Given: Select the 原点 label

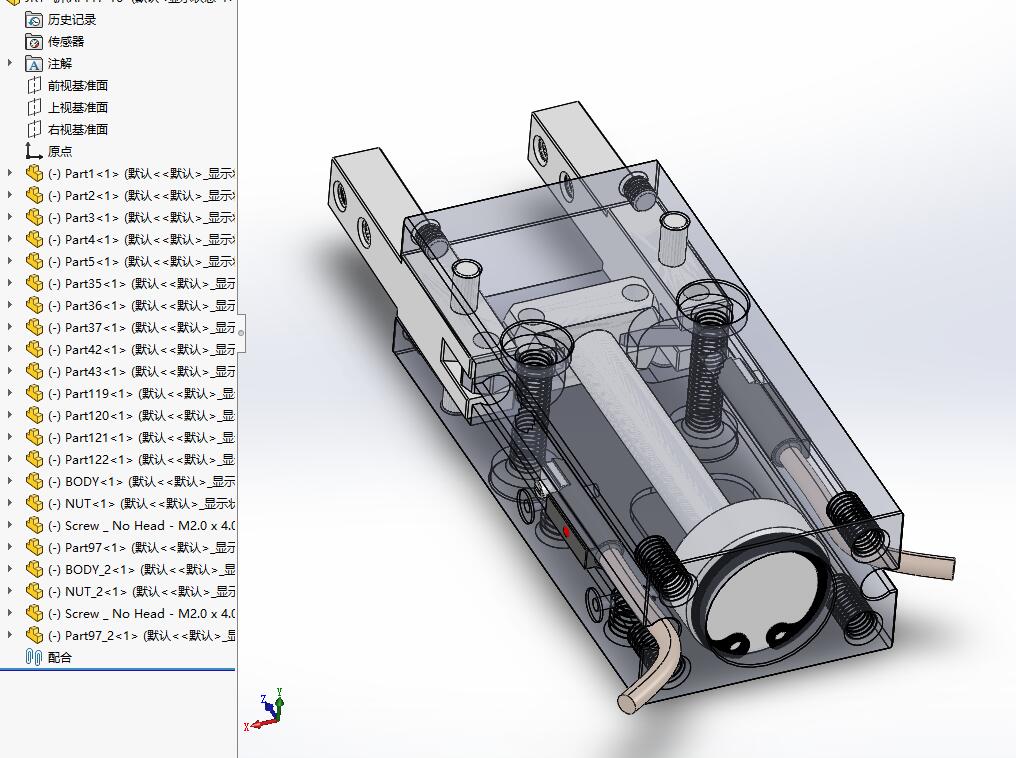Looking at the screenshot, I should (x=60, y=152).
